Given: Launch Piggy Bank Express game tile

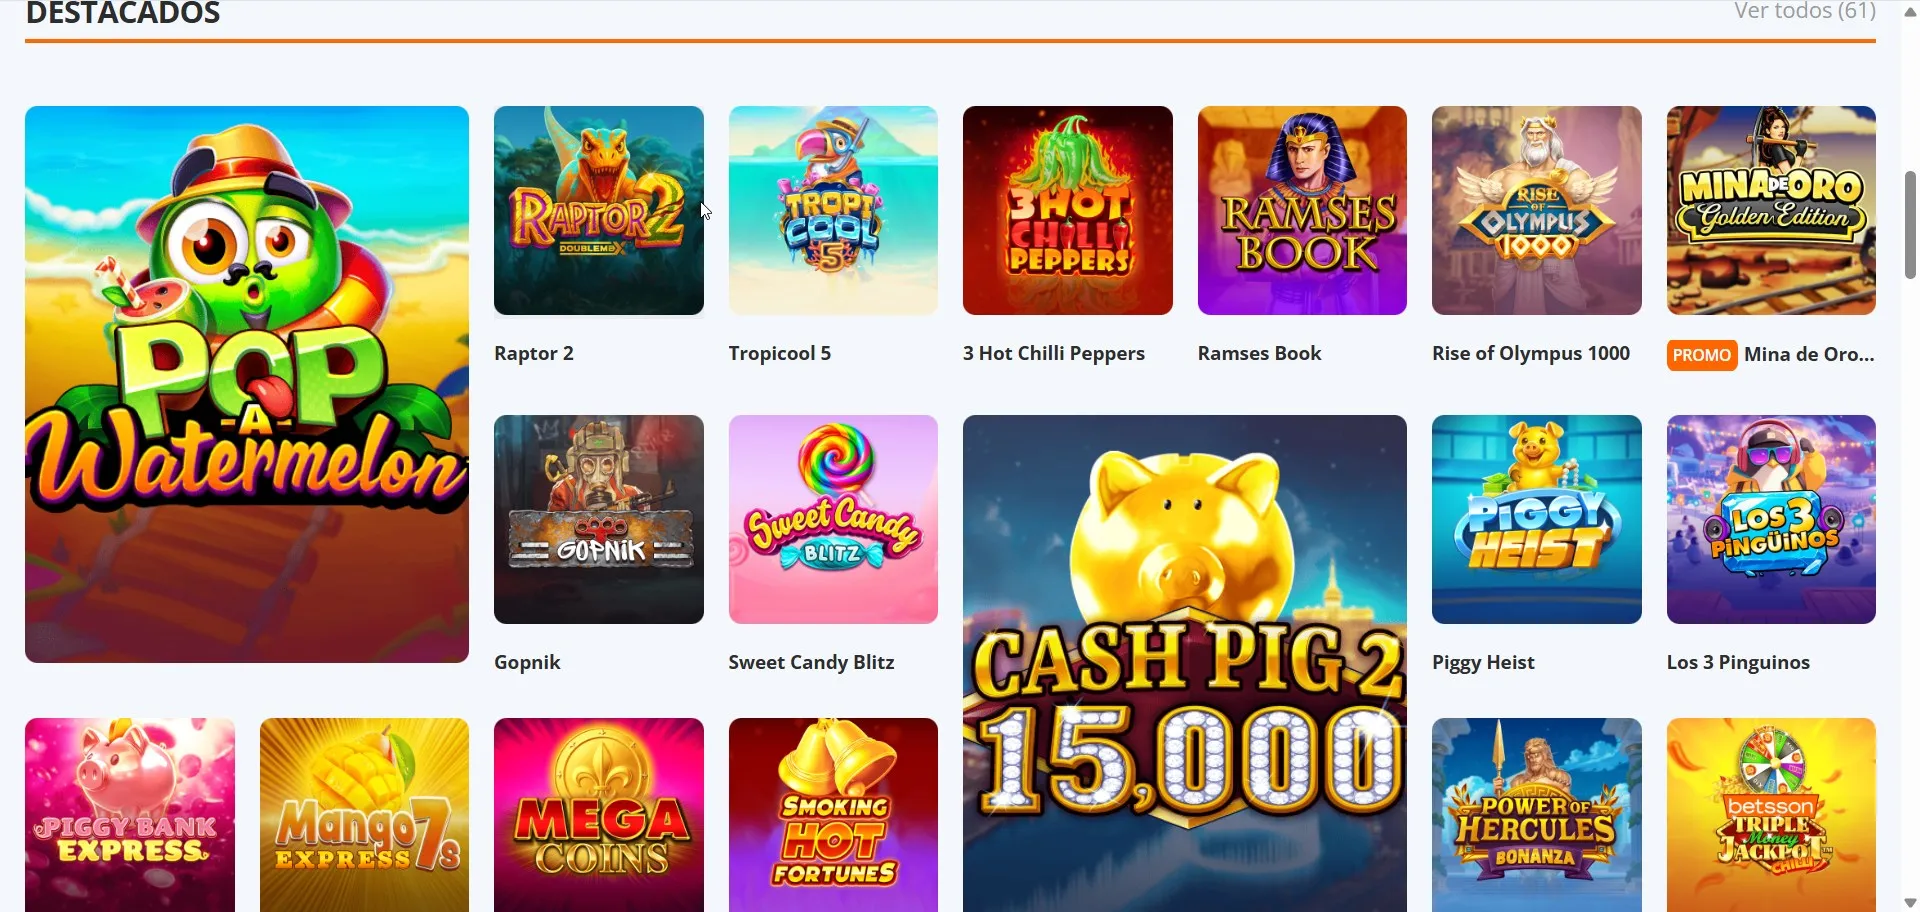Looking at the screenshot, I should coord(130,815).
